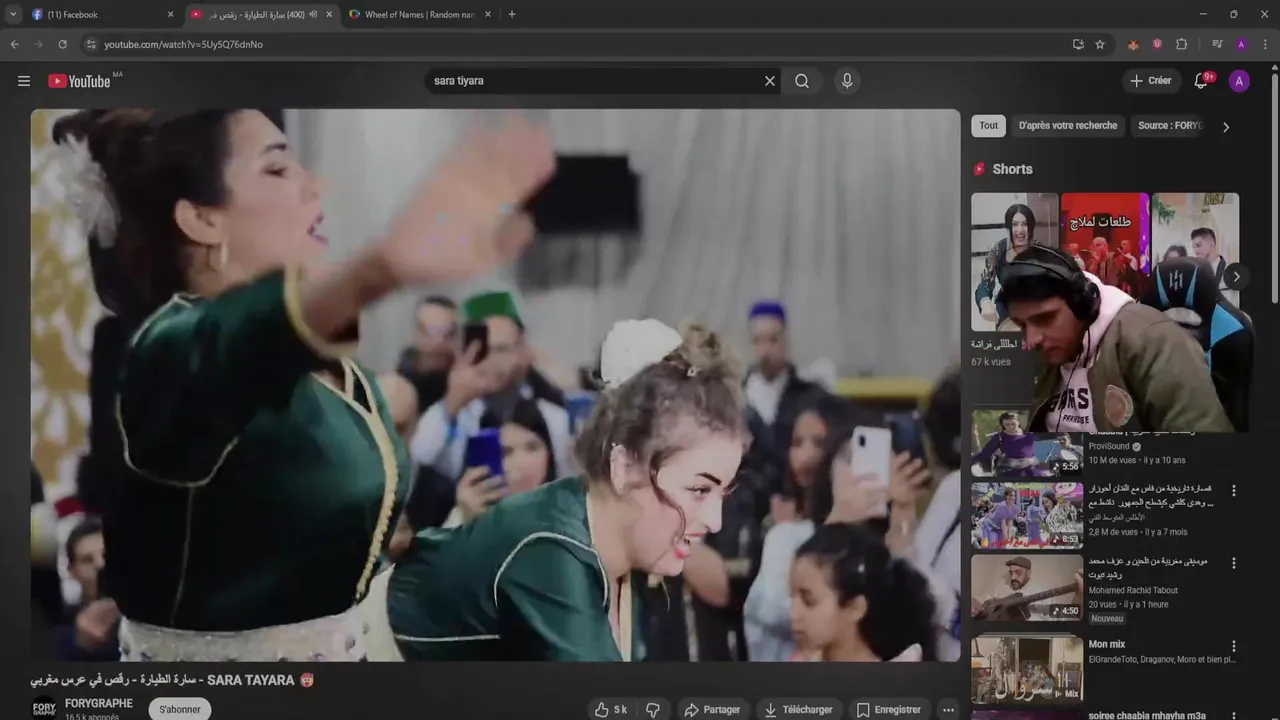Go to YouTube home via logo
The image size is (1280, 720).
79,81
